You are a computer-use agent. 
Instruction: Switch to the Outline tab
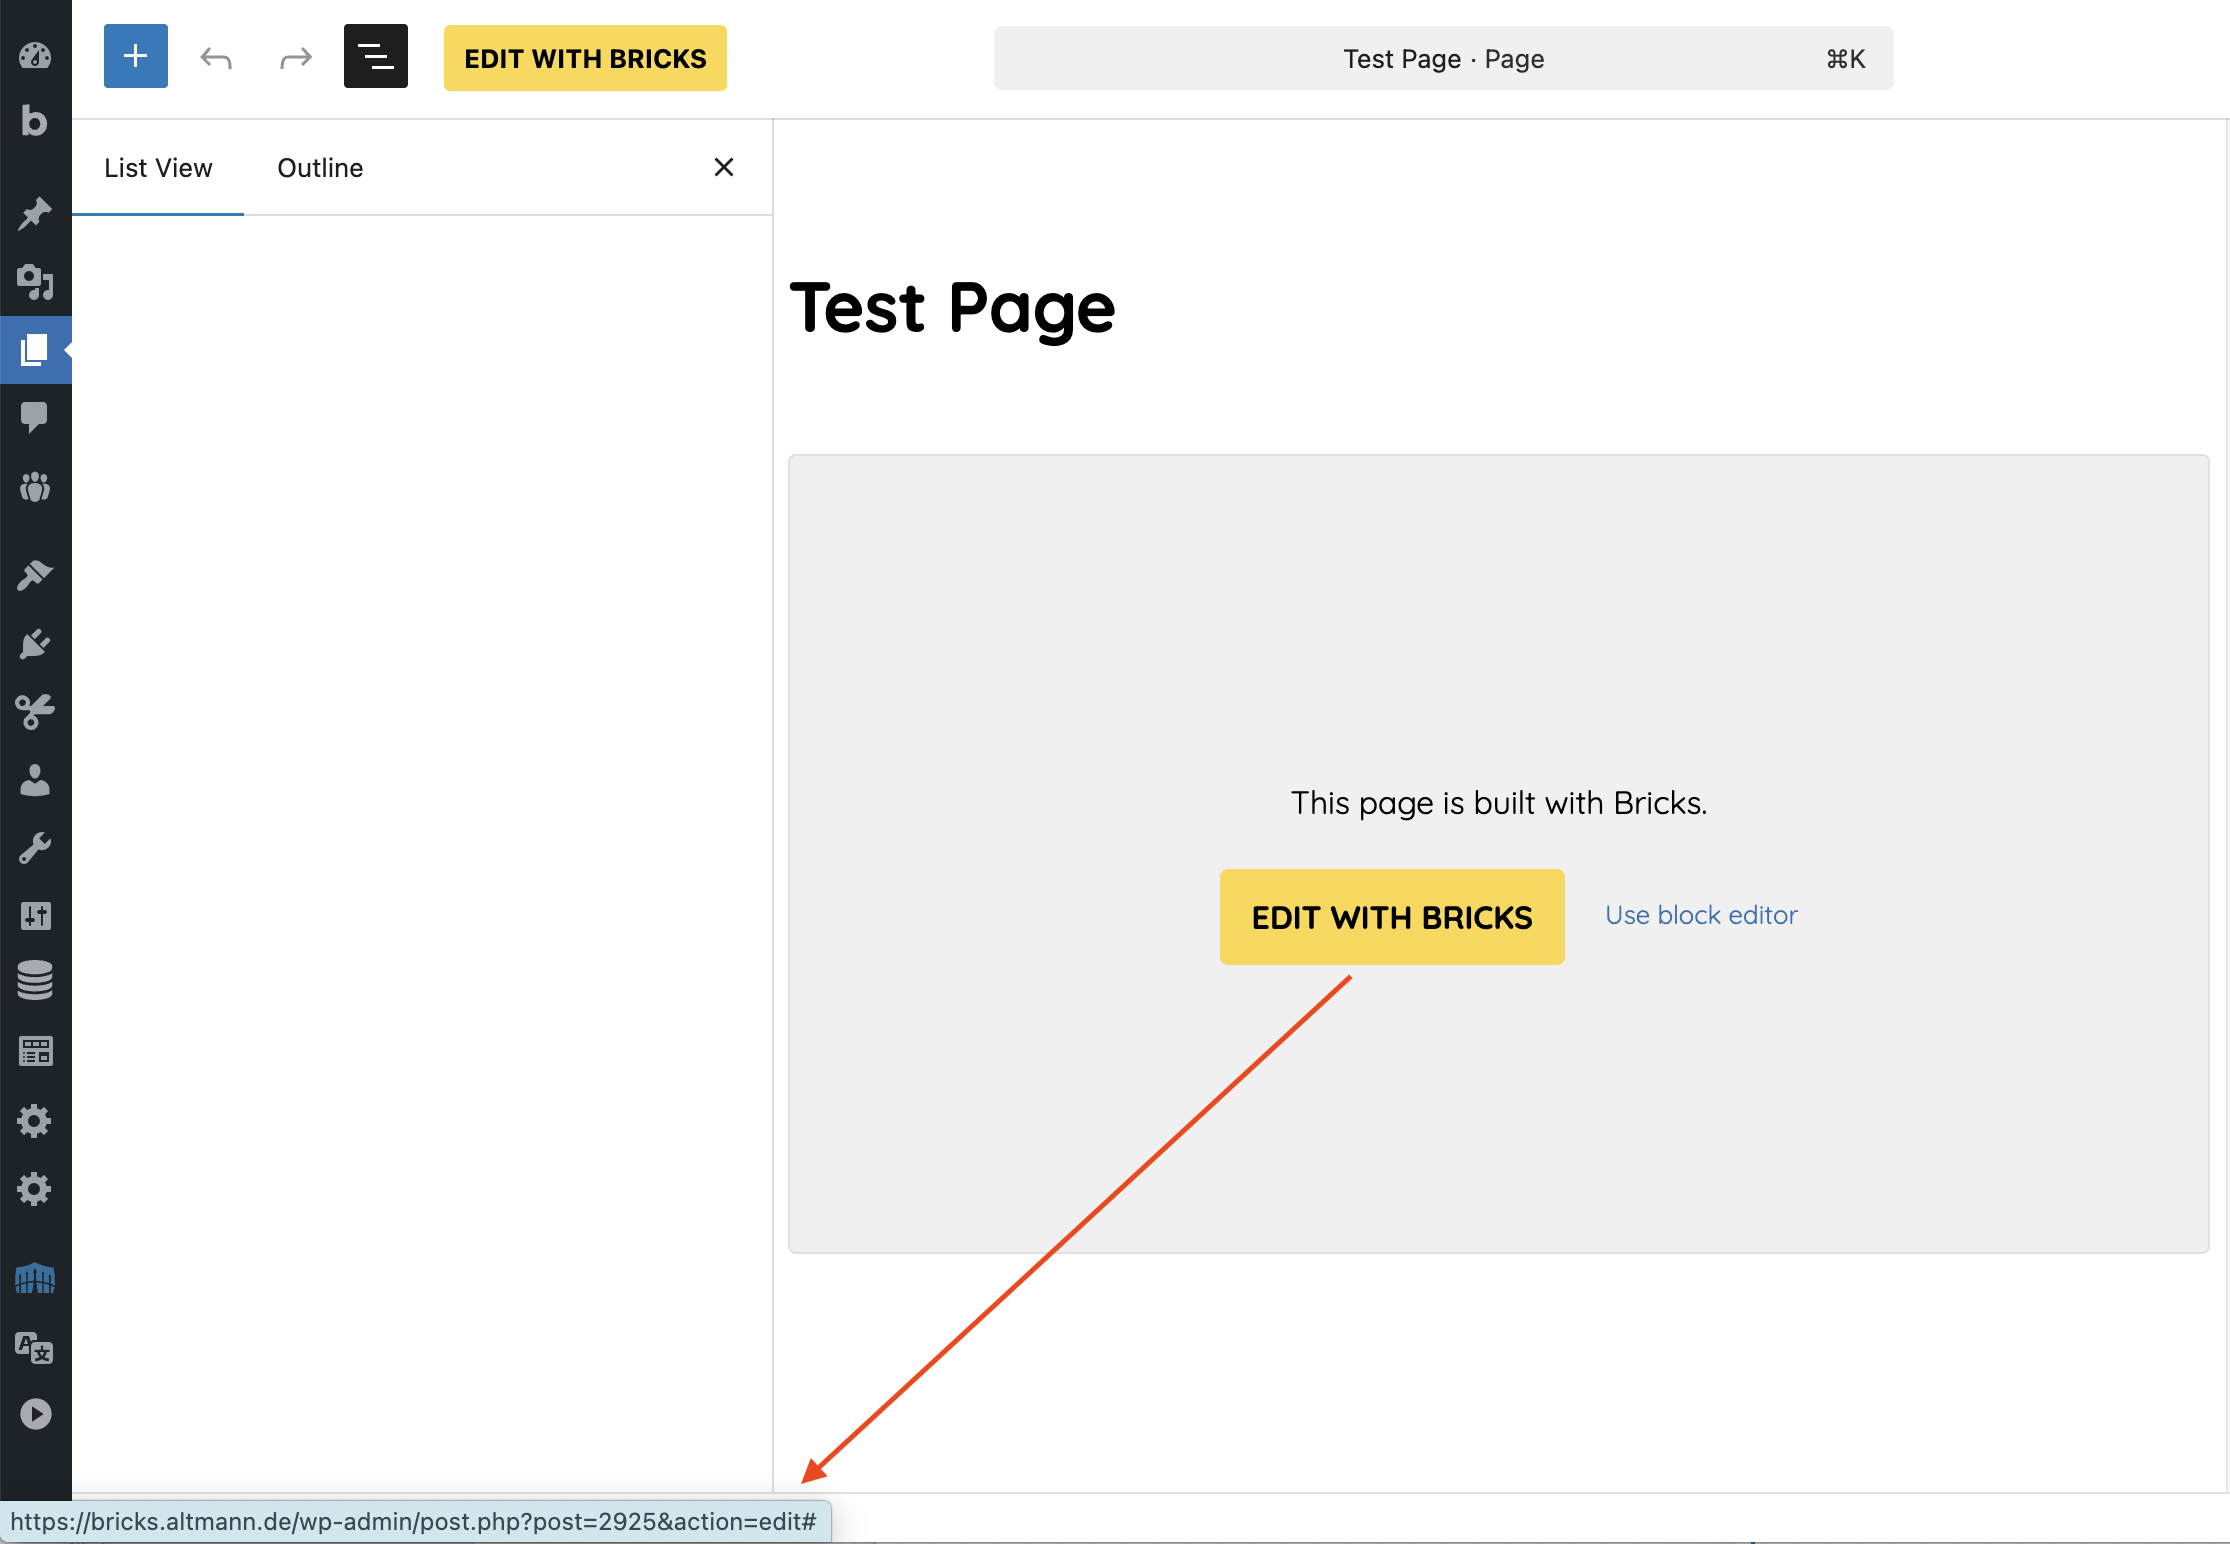[320, 168]
